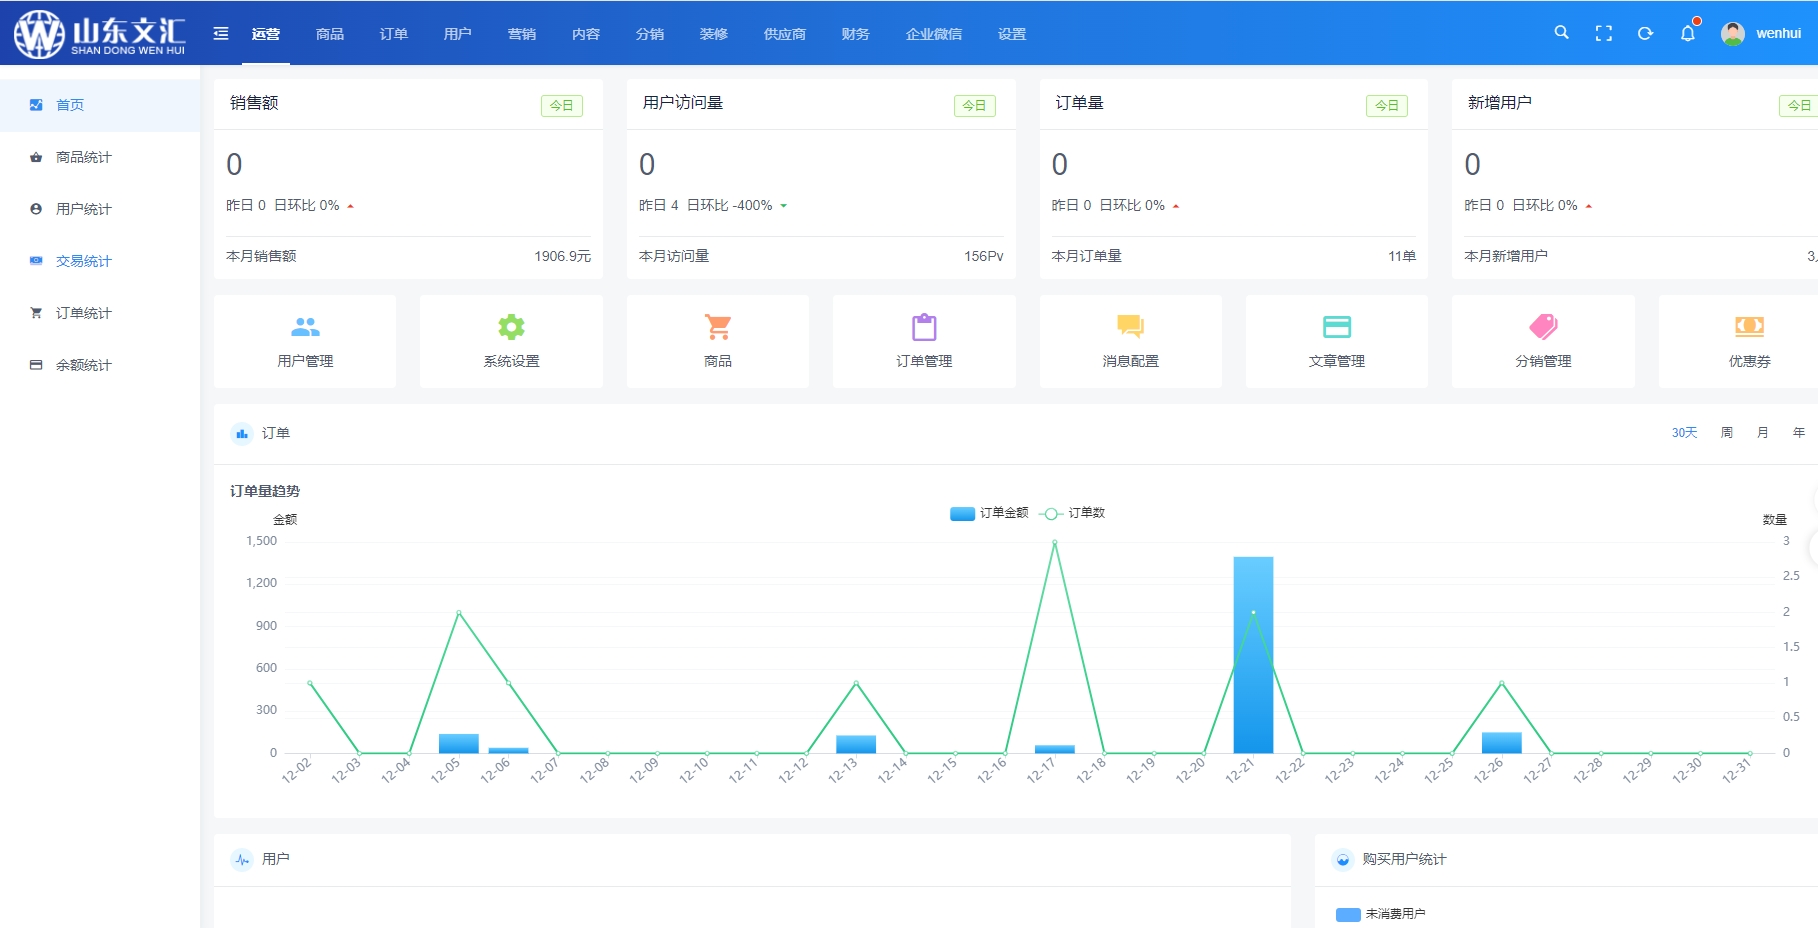Click the 订单 panel bar-chart icon

point(242,433)
